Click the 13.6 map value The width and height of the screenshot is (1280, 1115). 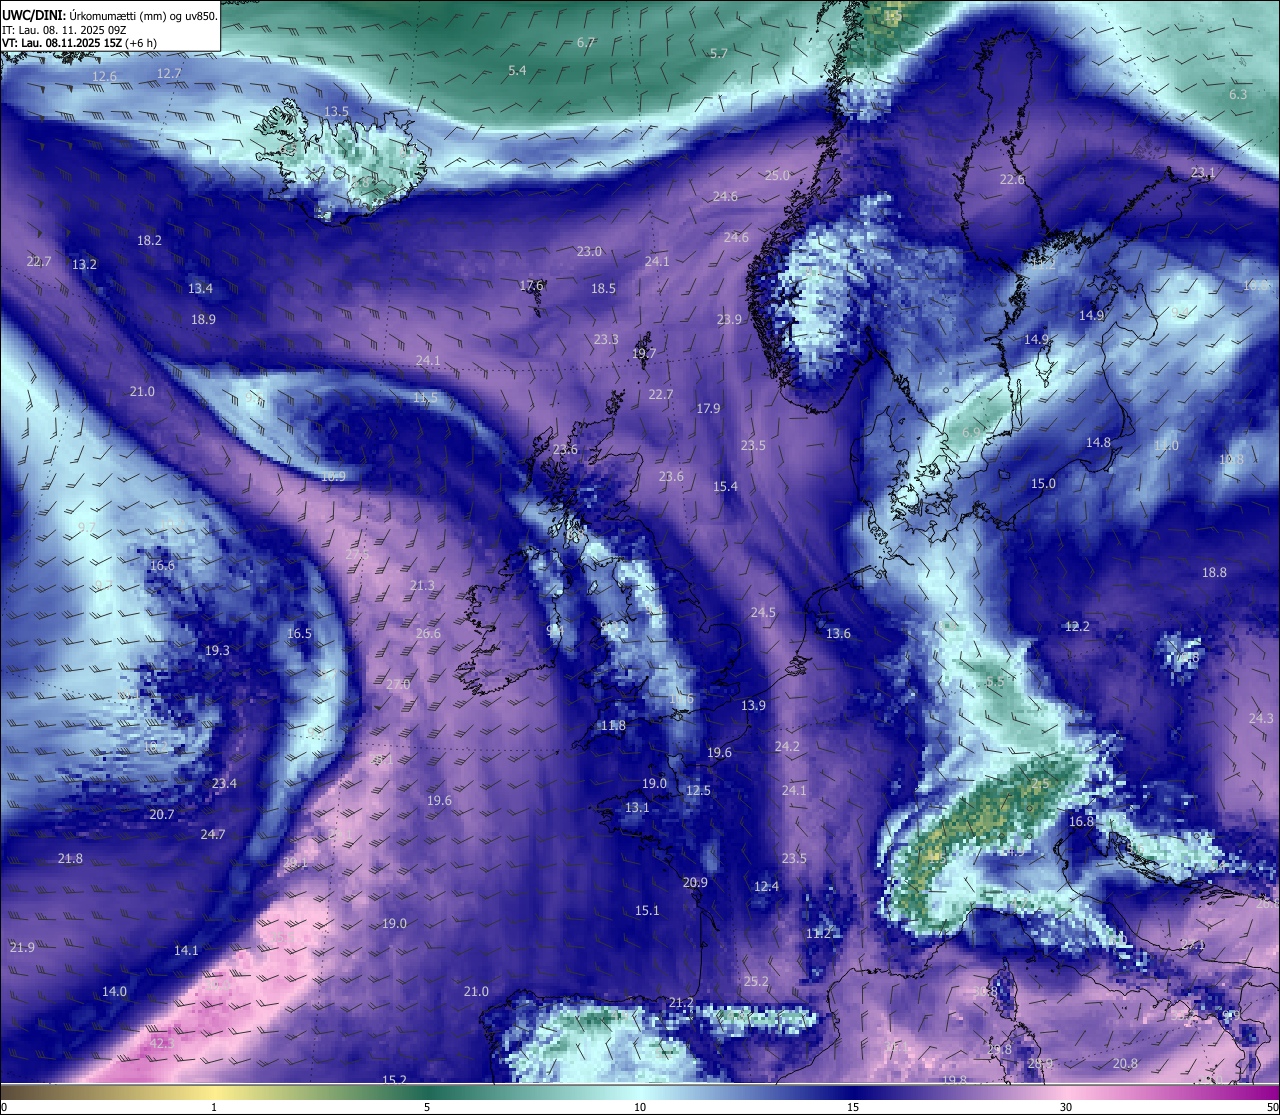[x=838, y=633]
